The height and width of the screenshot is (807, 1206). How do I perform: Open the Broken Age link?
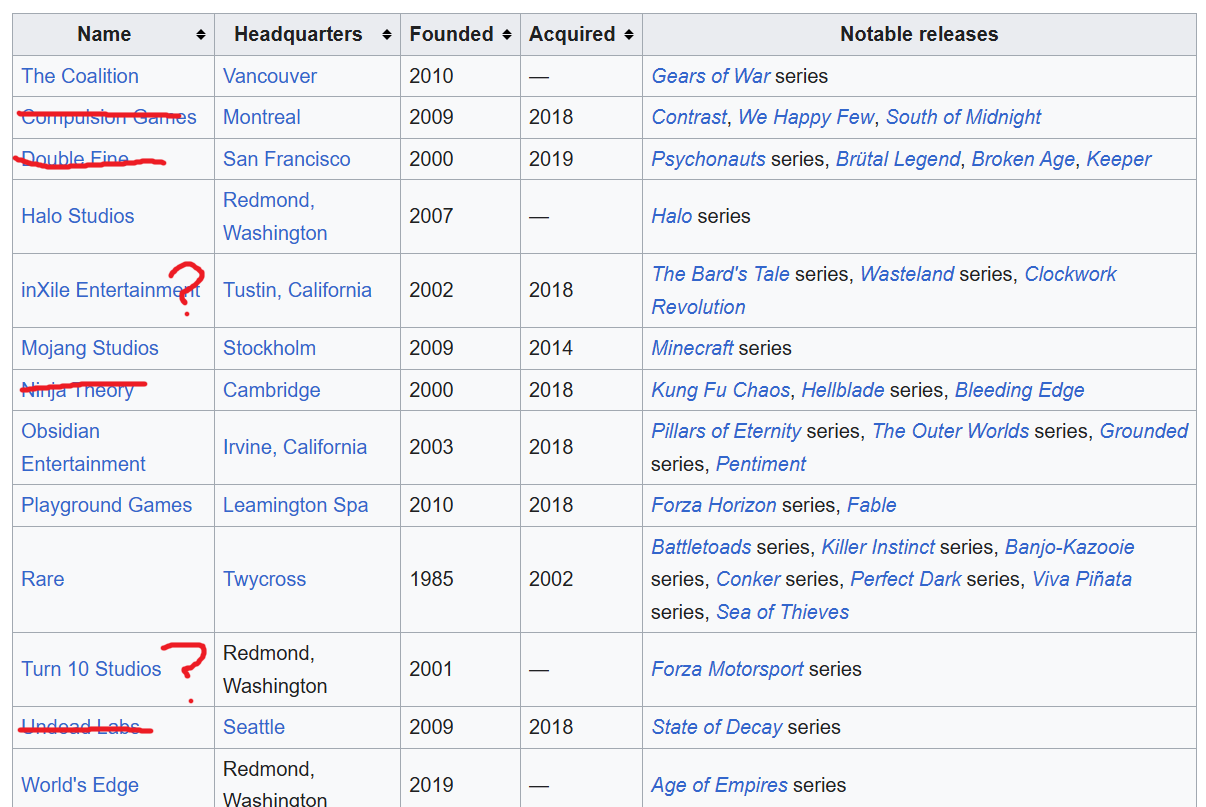tap(1023, 159)
